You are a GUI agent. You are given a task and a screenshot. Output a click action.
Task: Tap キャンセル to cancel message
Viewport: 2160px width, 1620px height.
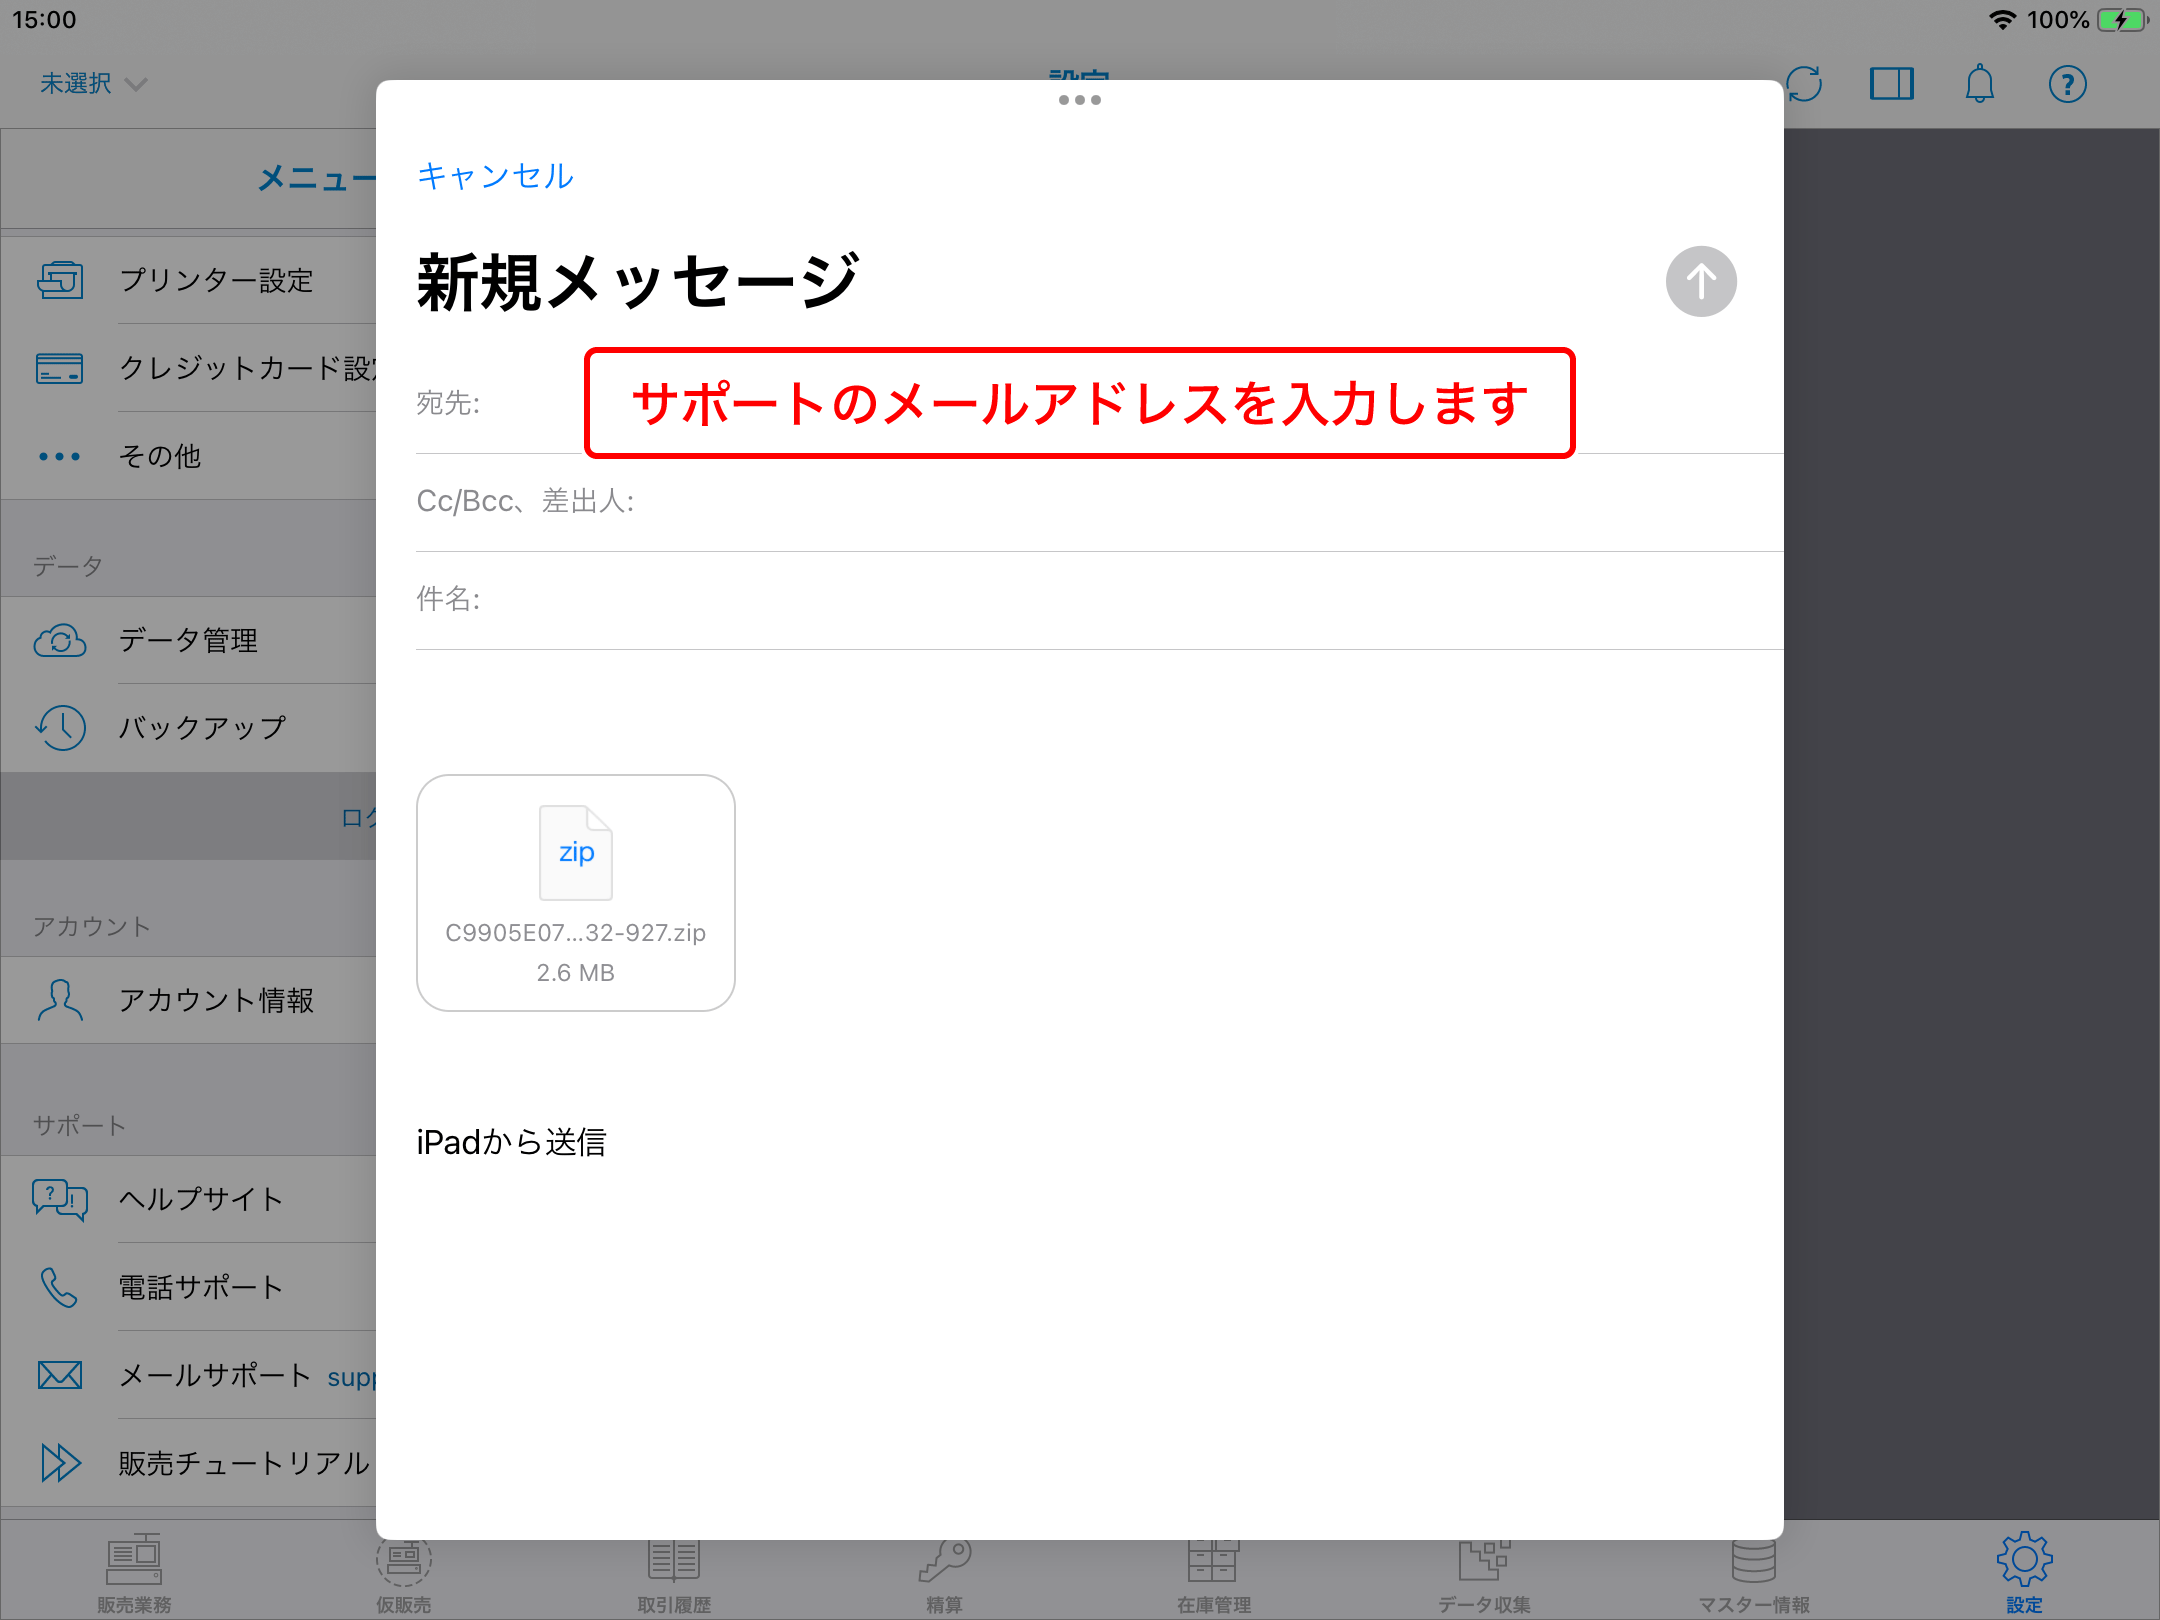[495, 176]
